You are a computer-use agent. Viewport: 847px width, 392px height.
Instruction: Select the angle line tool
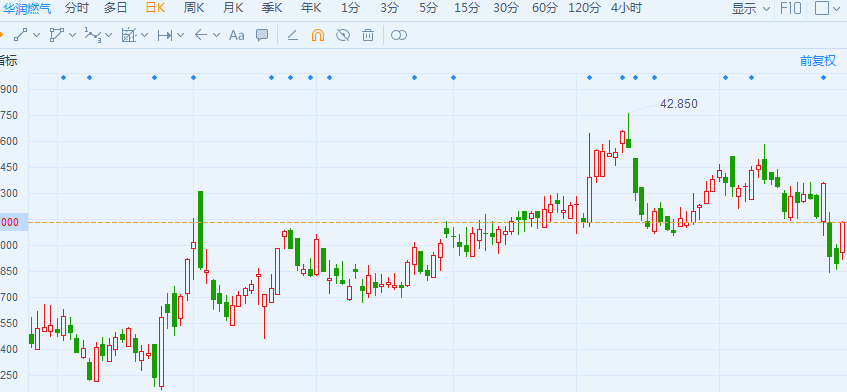pyautogui.click(x=292, y=35)
